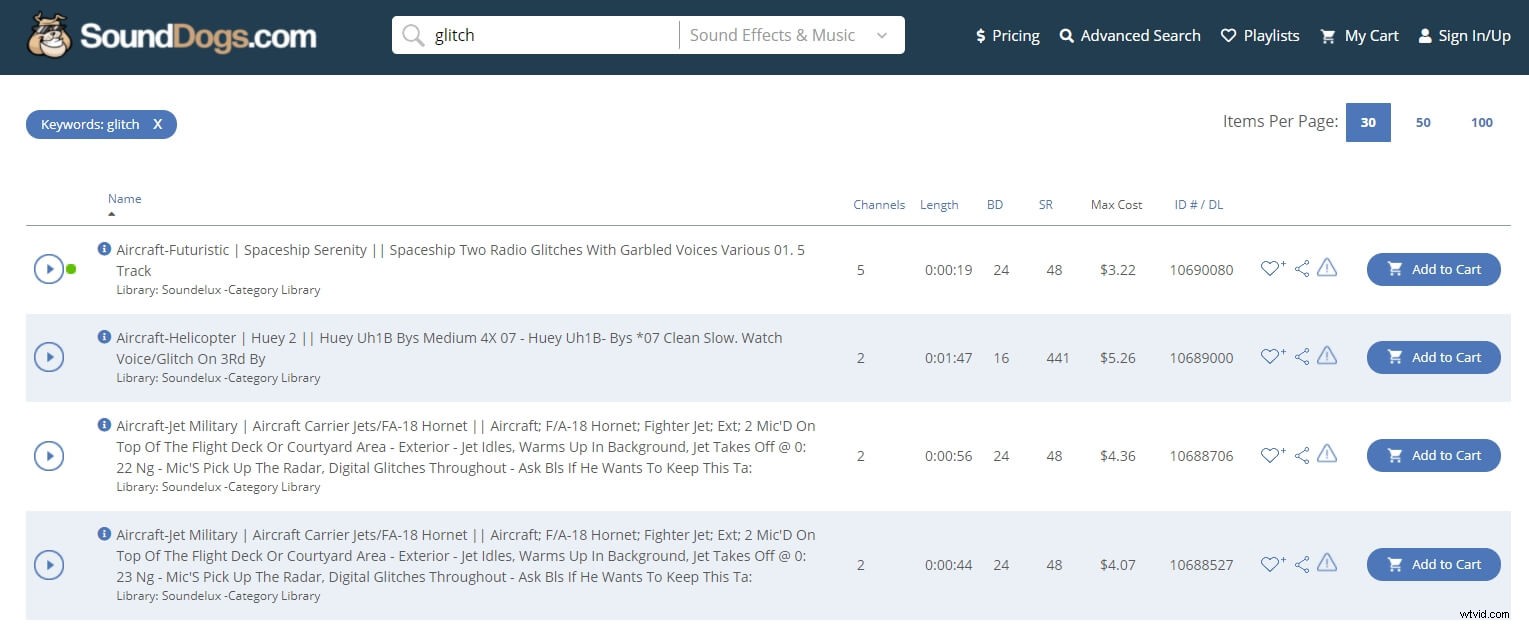
Task: Open info tooltip for the Huey 2 sound
Action: (x=105, y=337)
